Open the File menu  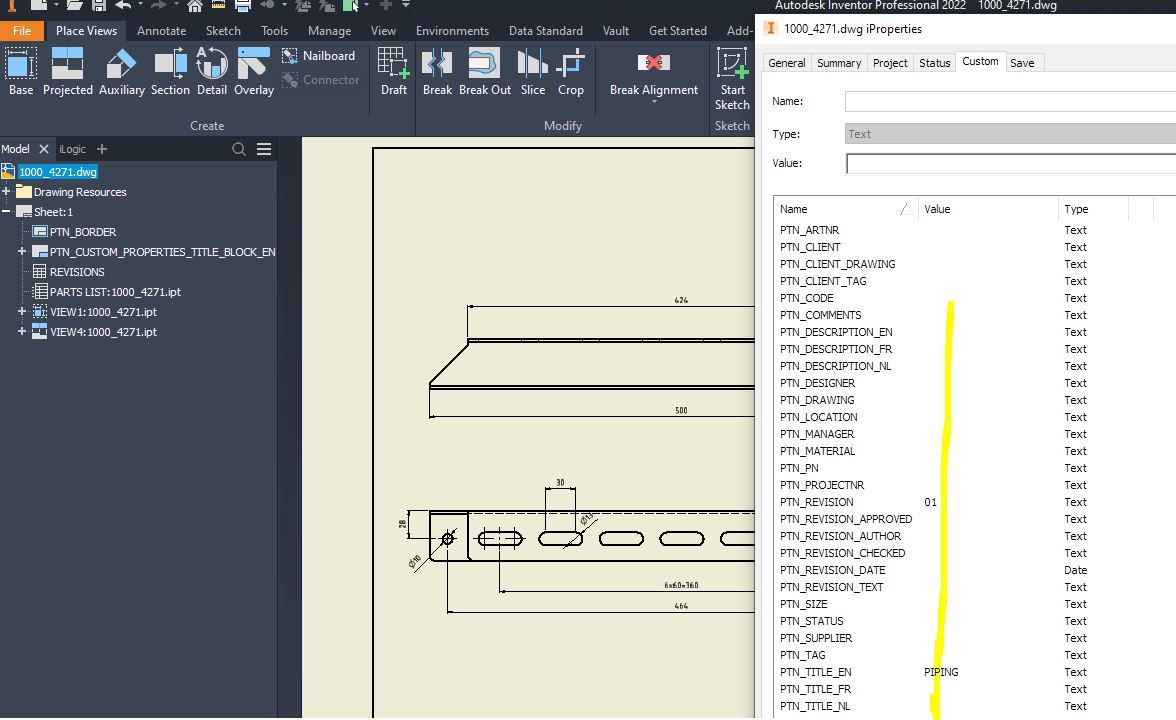[22, 30]
